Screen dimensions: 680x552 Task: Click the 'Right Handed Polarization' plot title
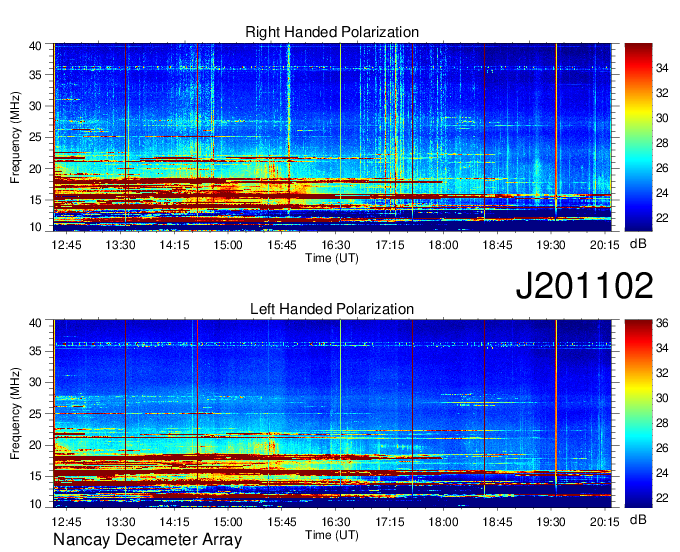[x=332, y=32]
